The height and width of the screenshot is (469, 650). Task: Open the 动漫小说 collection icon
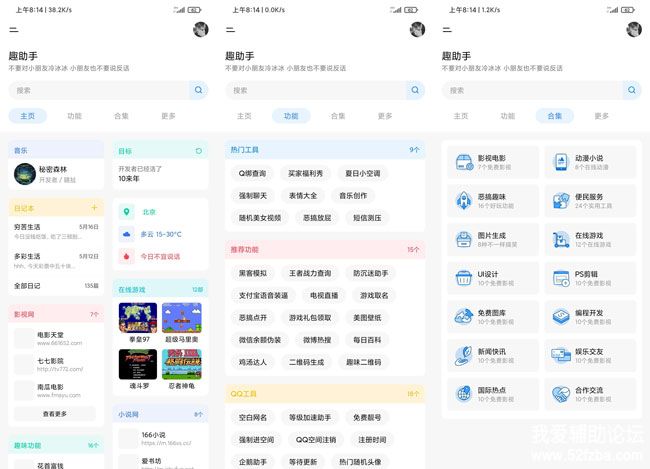pyautogui.click(x=561, y=162)
